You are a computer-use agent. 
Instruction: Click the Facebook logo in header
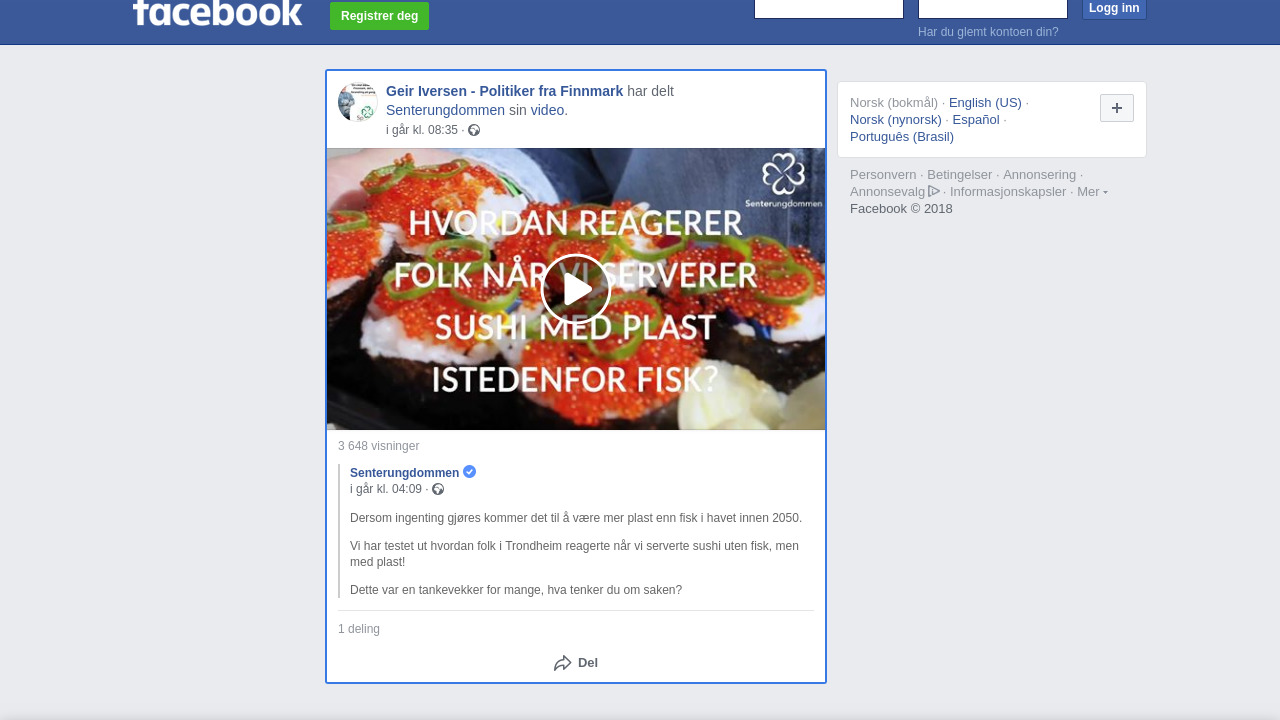(x=217, y=12)
